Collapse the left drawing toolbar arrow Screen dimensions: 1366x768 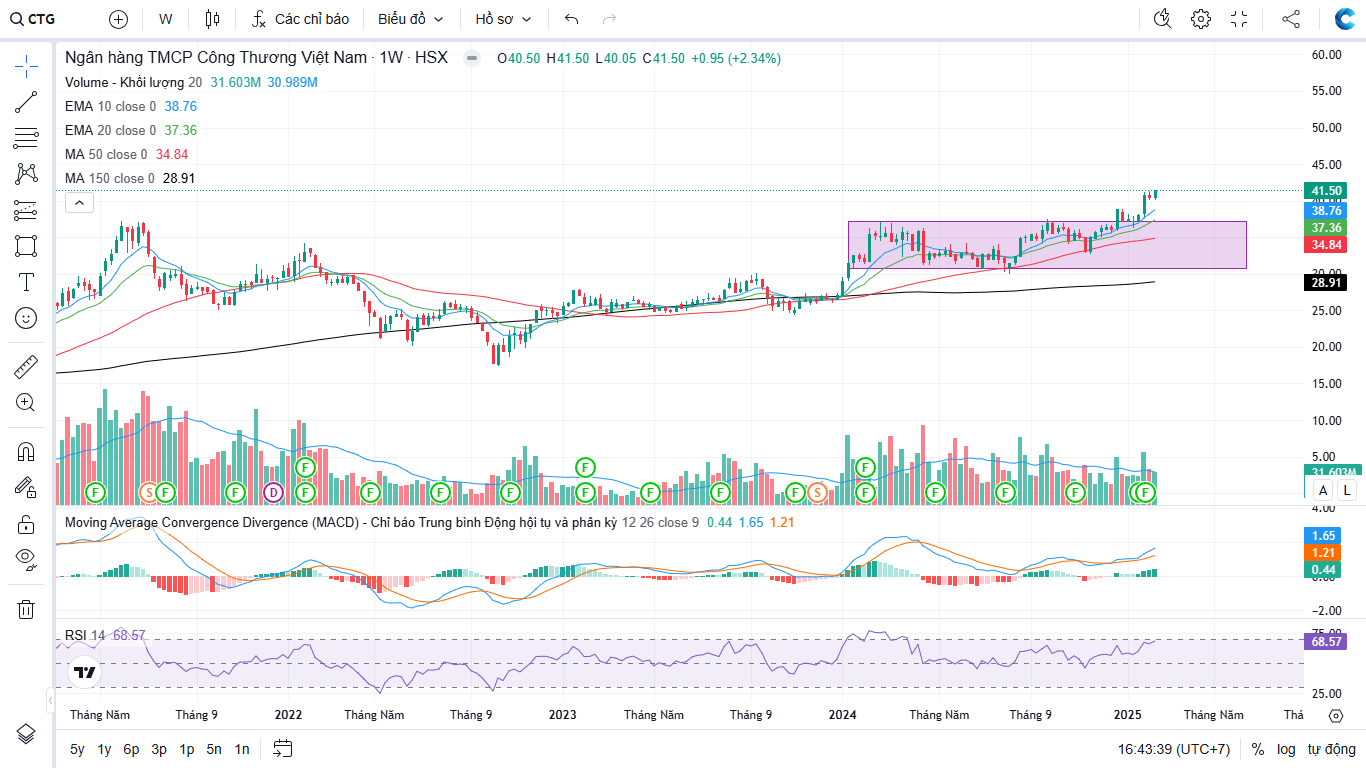[x=50, y=699]
